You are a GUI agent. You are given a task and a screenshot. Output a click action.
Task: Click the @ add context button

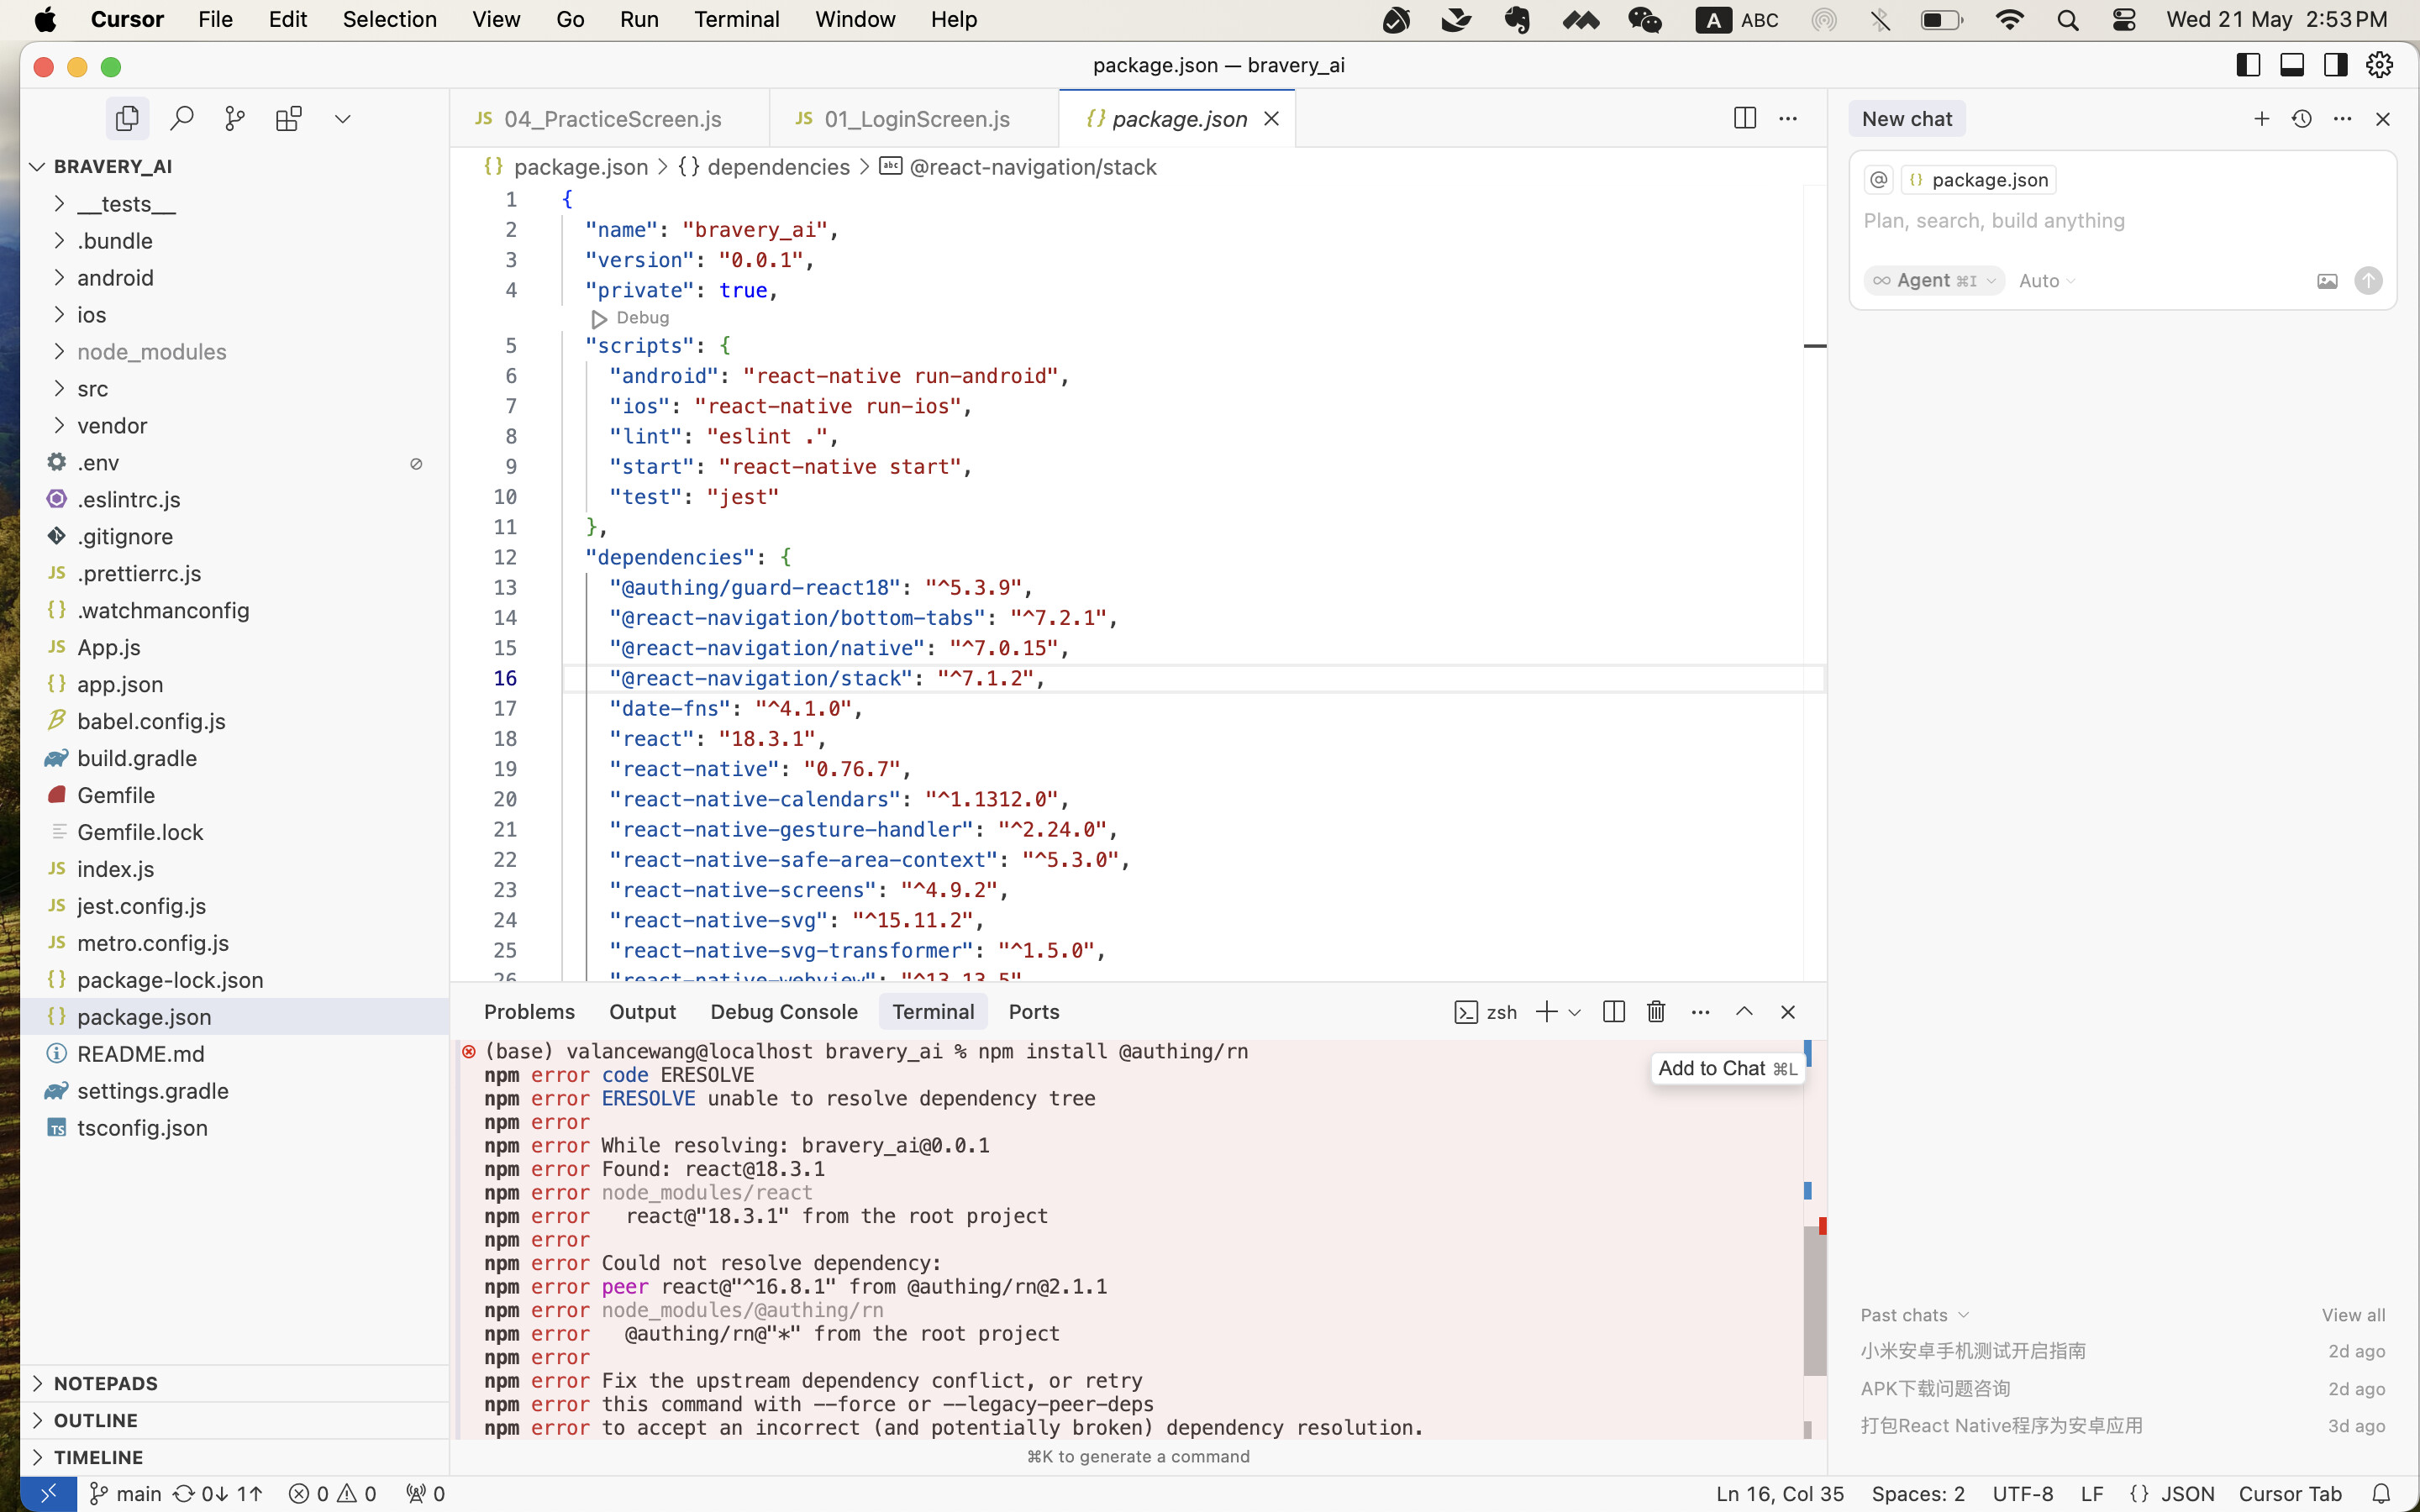[x=1879, y=180]
